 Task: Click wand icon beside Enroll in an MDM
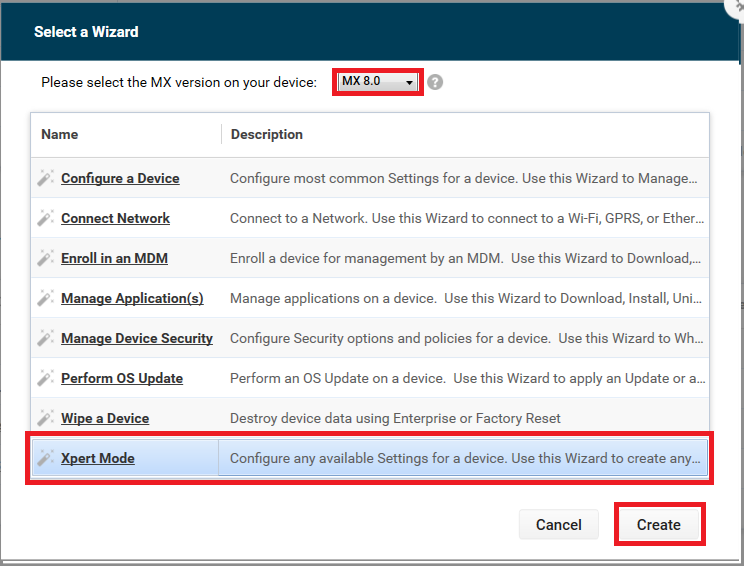click(46, 258)
